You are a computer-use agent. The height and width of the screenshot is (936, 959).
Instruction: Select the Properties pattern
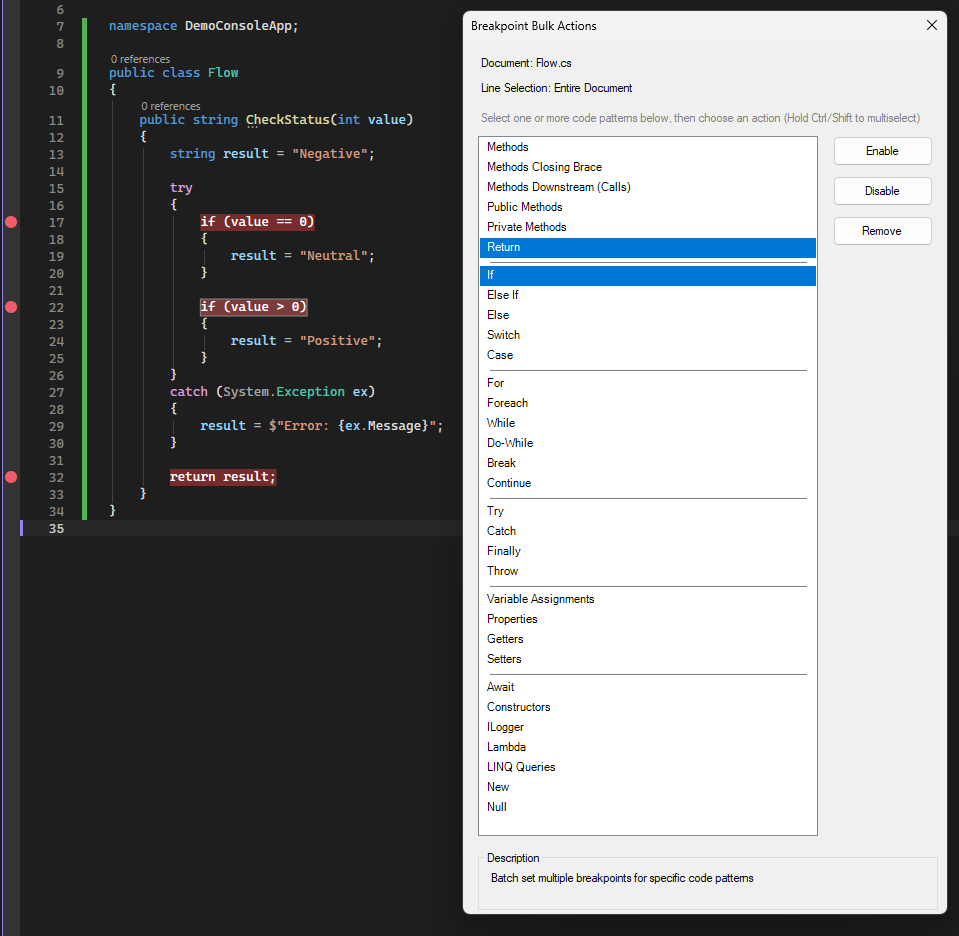pos(648,619)
